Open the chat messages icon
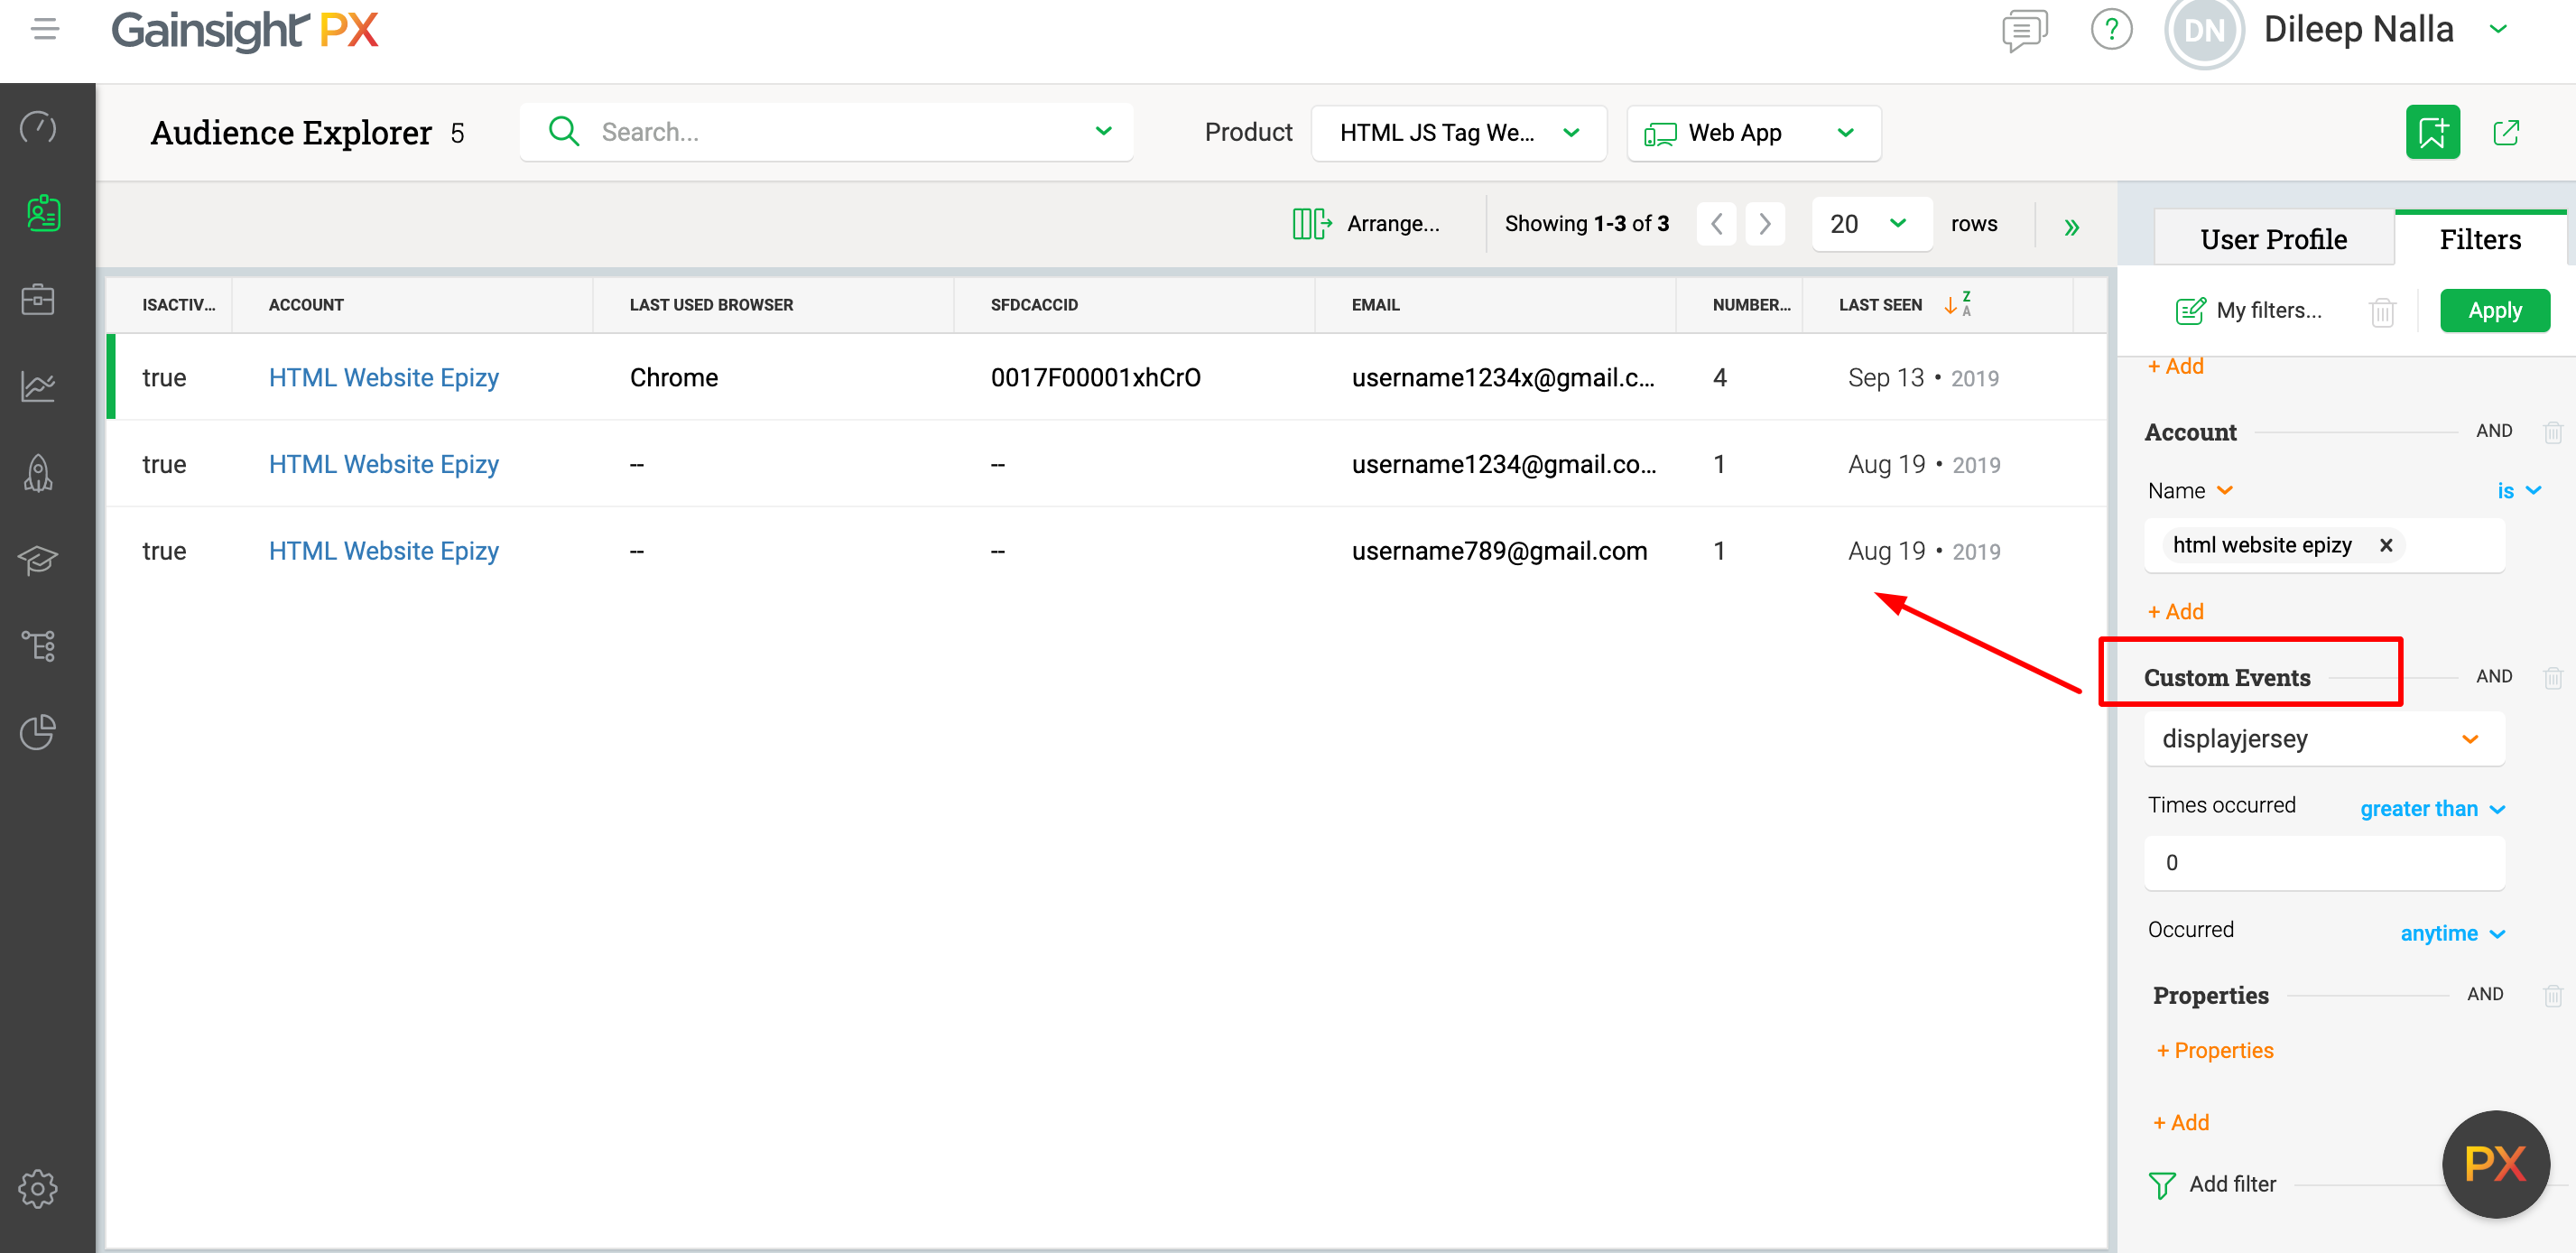This screenshot has width=2576, height=1253. 2024,31
